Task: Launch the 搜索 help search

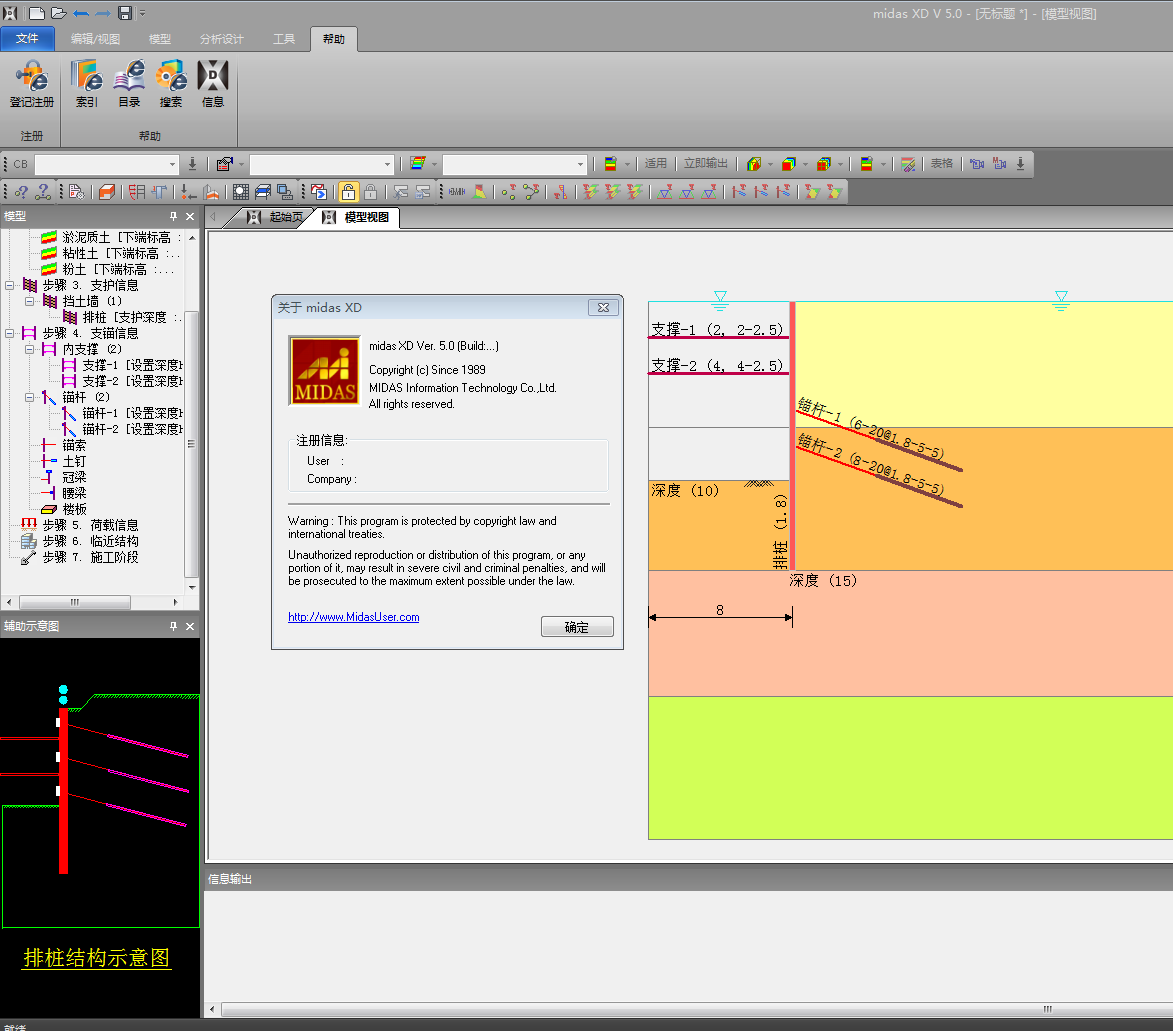Action: 171,84
